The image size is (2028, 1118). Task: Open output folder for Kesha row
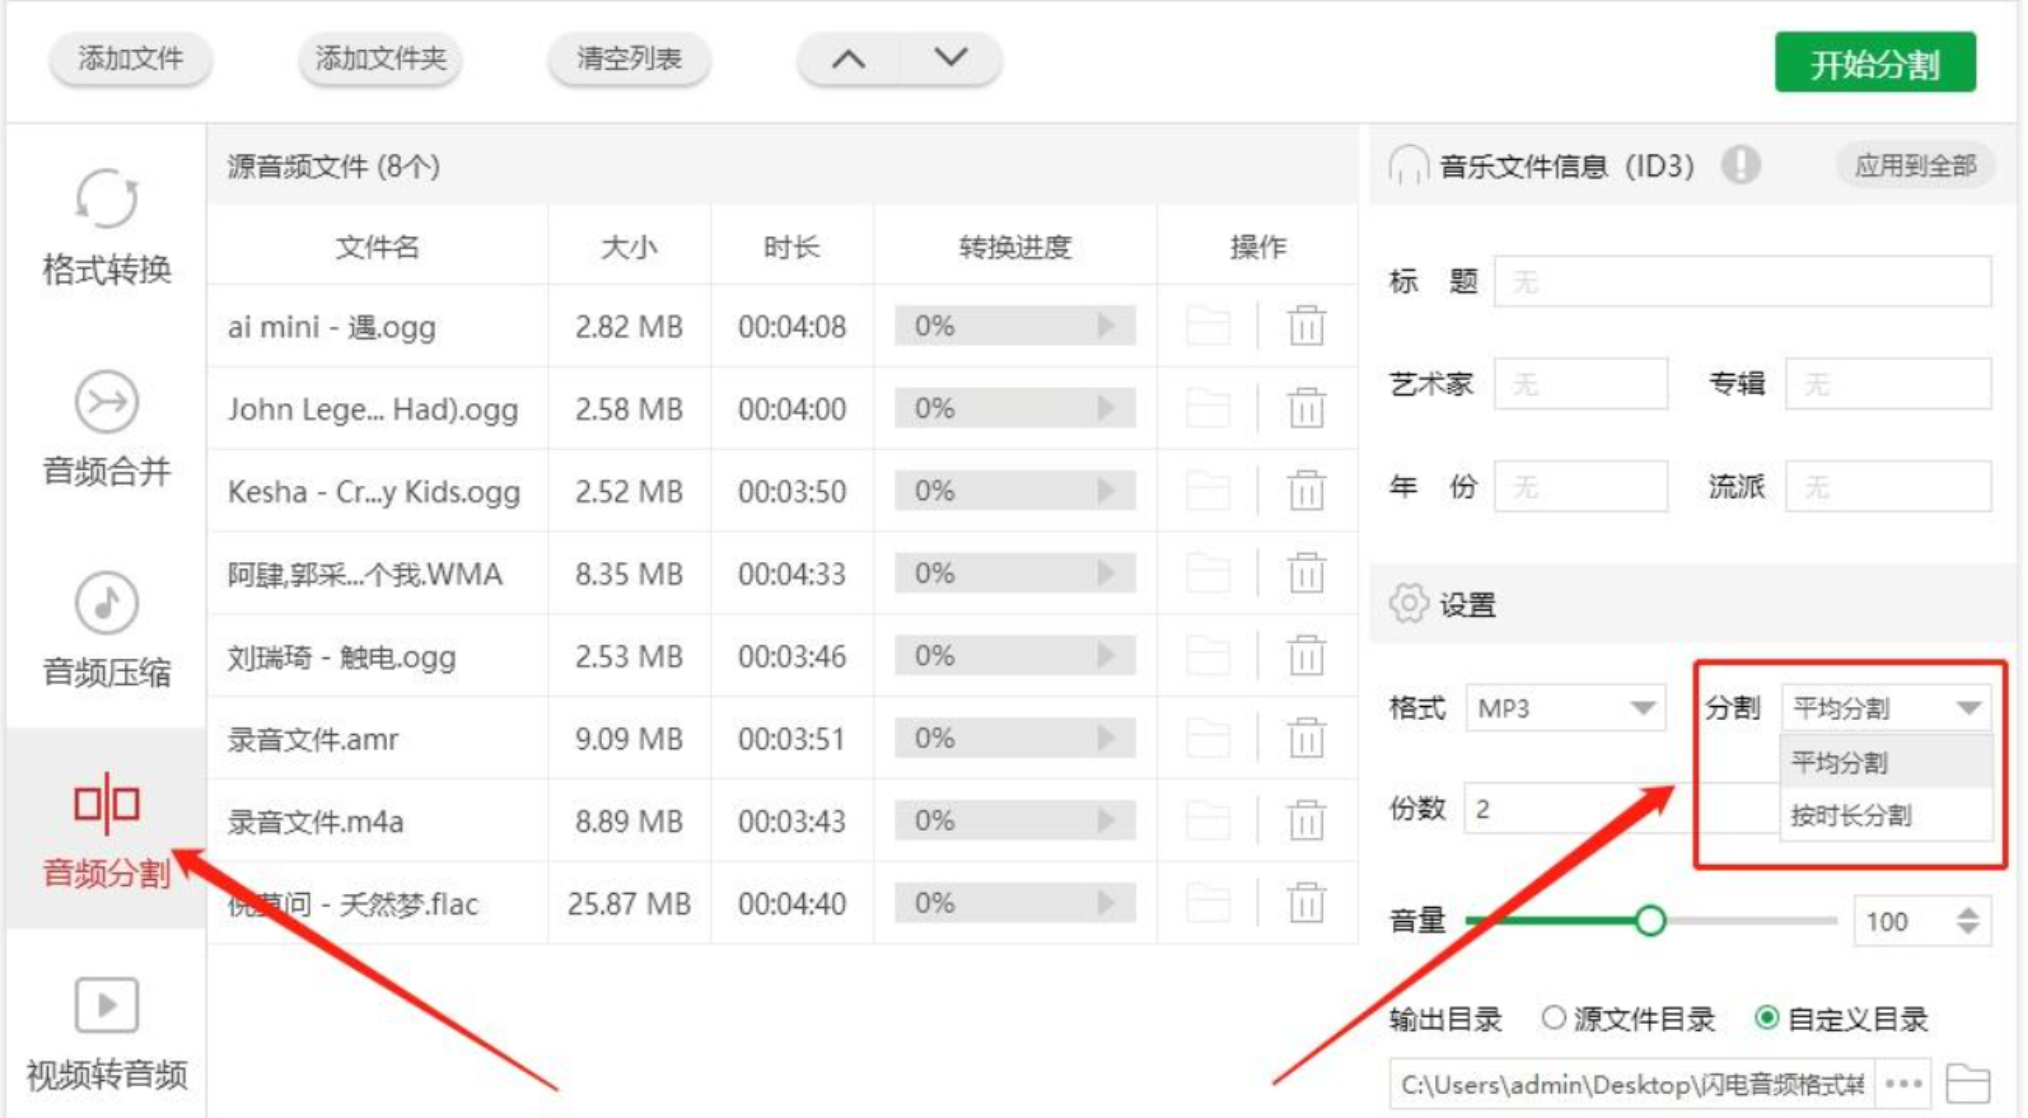tap(1208, 492)
